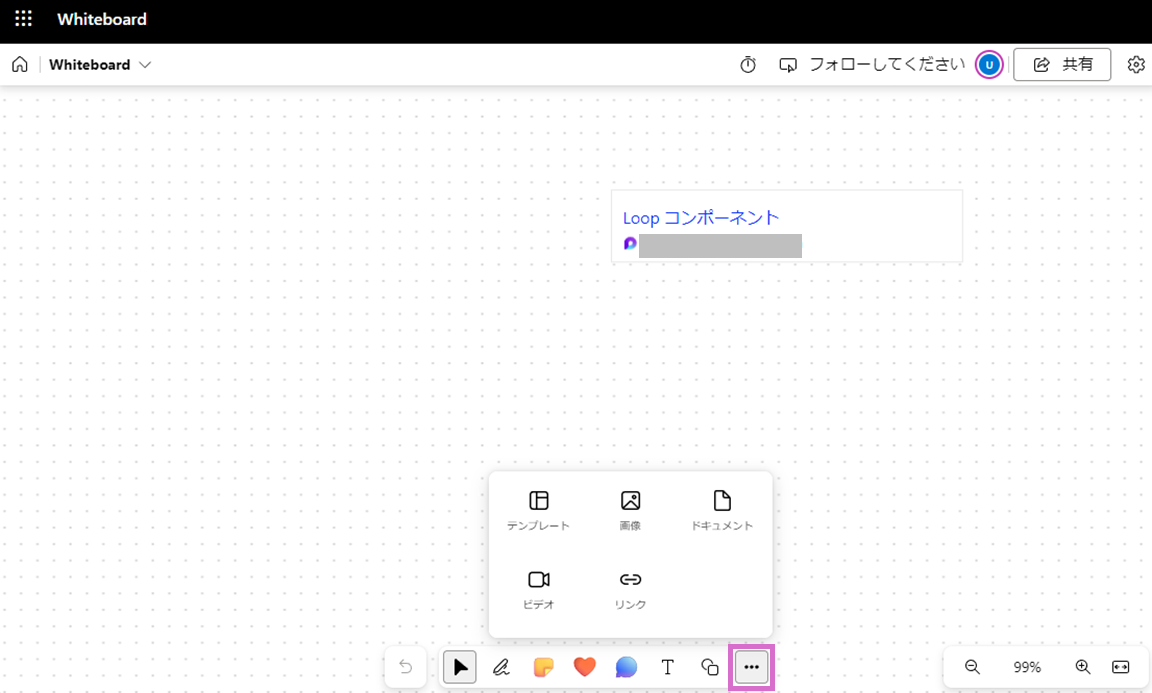Click the 共有 share button
The height and width of the screenshot is (693, 1152).
(x=1062, y=65)
